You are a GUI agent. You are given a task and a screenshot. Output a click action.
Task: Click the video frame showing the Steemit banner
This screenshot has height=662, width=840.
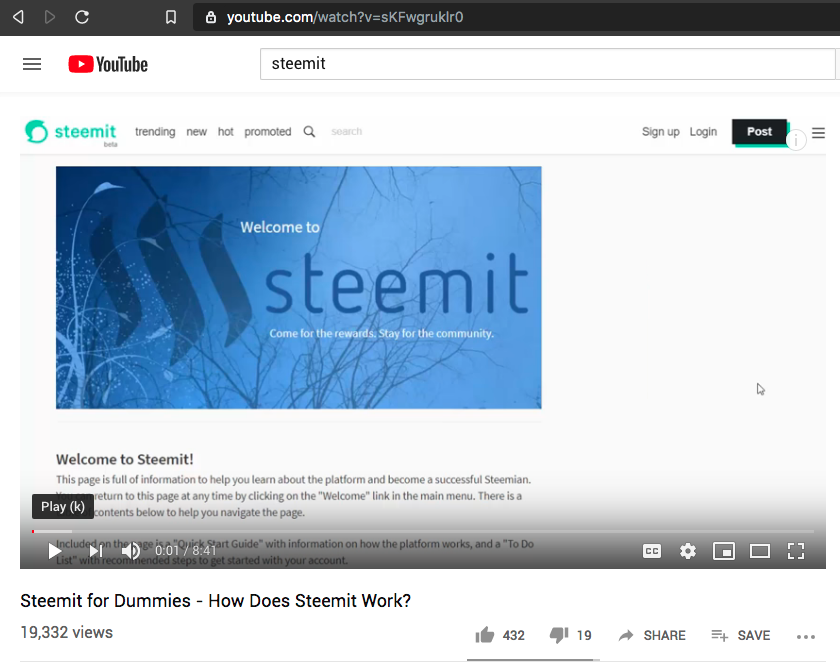[x=298, y=288]
